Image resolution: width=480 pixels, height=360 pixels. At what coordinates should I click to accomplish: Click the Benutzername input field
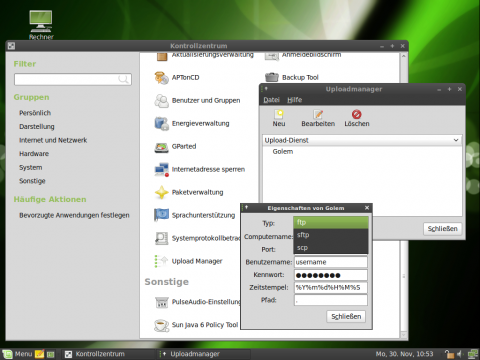(331, 262)
